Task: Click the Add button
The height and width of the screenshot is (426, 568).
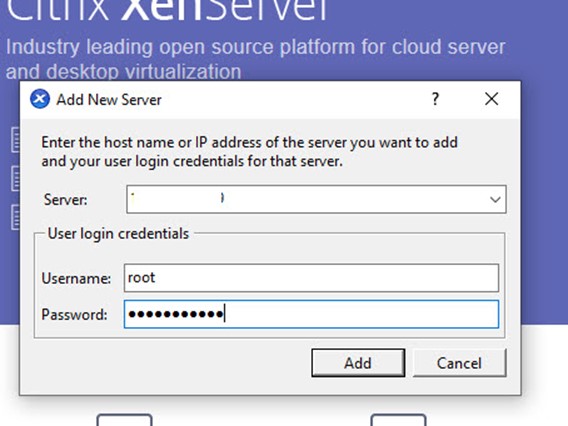Action: pyautogui.click(x=358, y=363)
